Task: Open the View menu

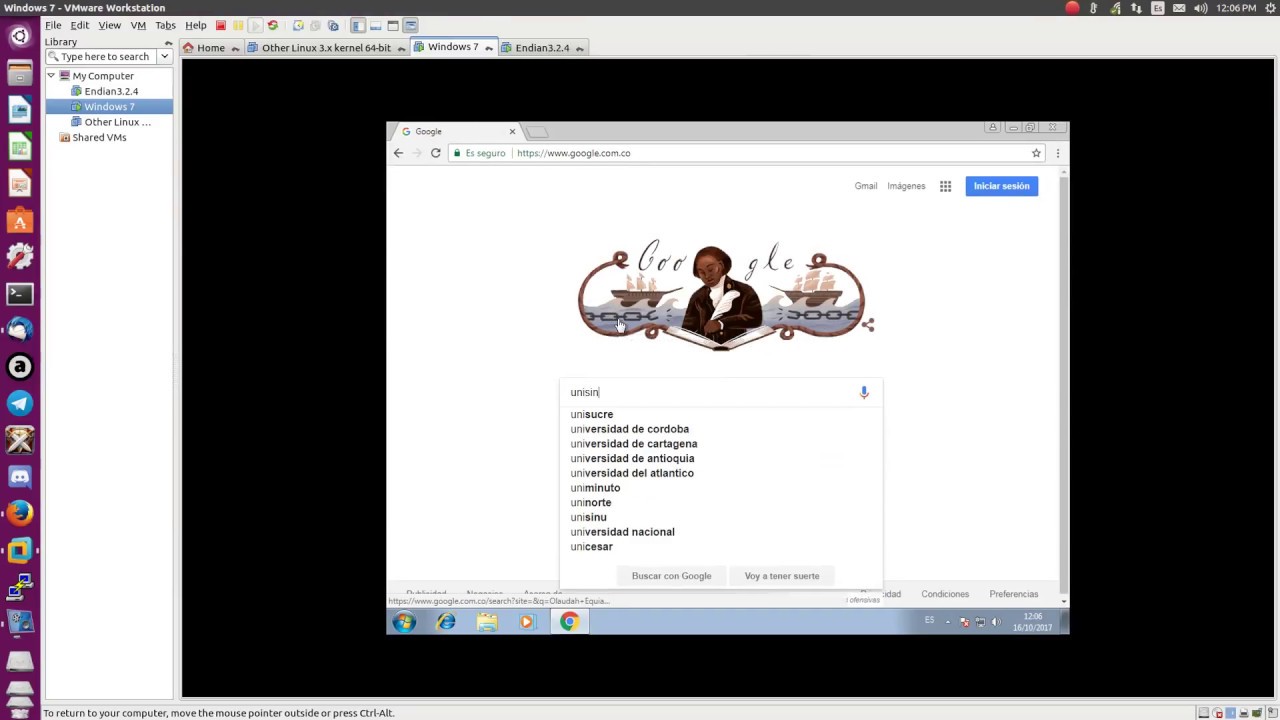Action: [110, 25]
